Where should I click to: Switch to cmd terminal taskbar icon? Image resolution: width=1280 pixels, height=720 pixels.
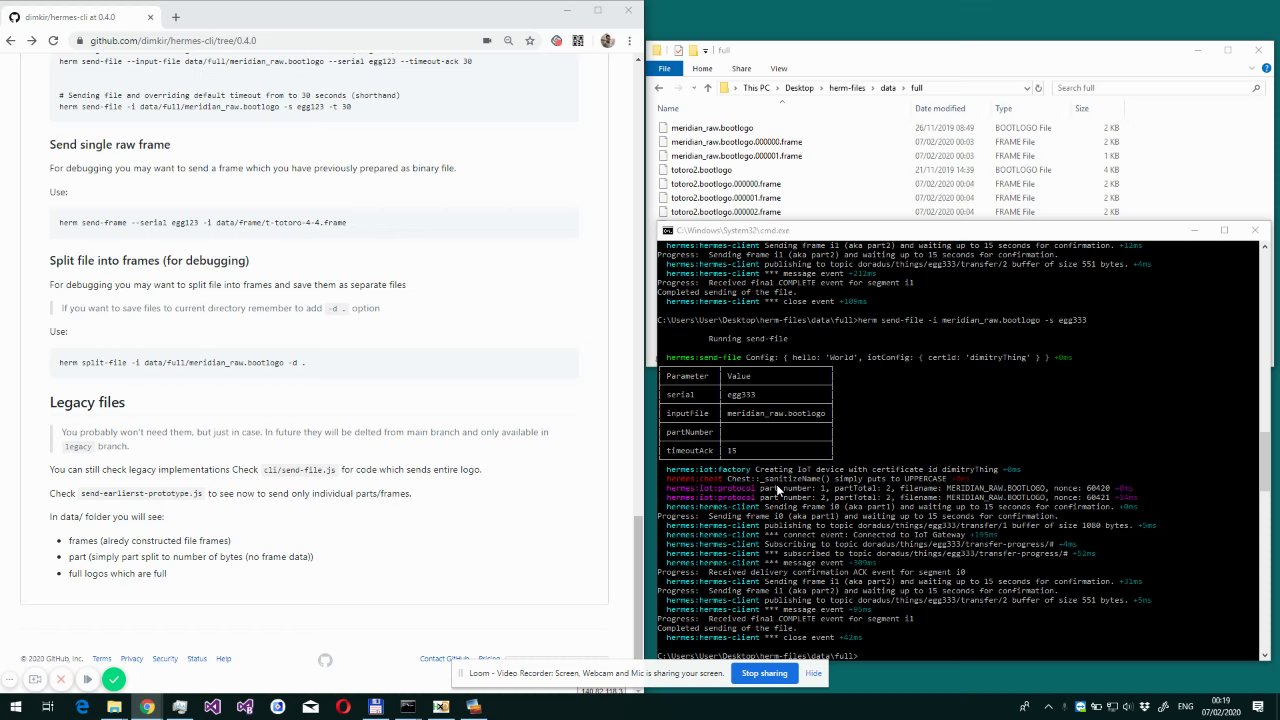(408, 707)
